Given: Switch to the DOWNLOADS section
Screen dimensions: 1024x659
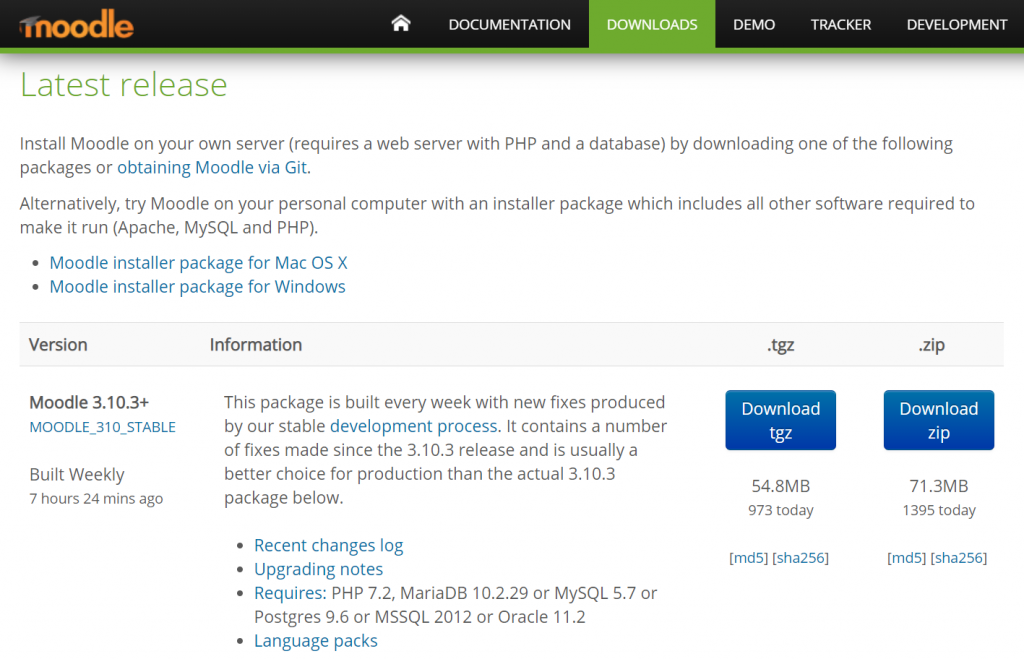Looking at the screenshot, I should tap(651, 24).
